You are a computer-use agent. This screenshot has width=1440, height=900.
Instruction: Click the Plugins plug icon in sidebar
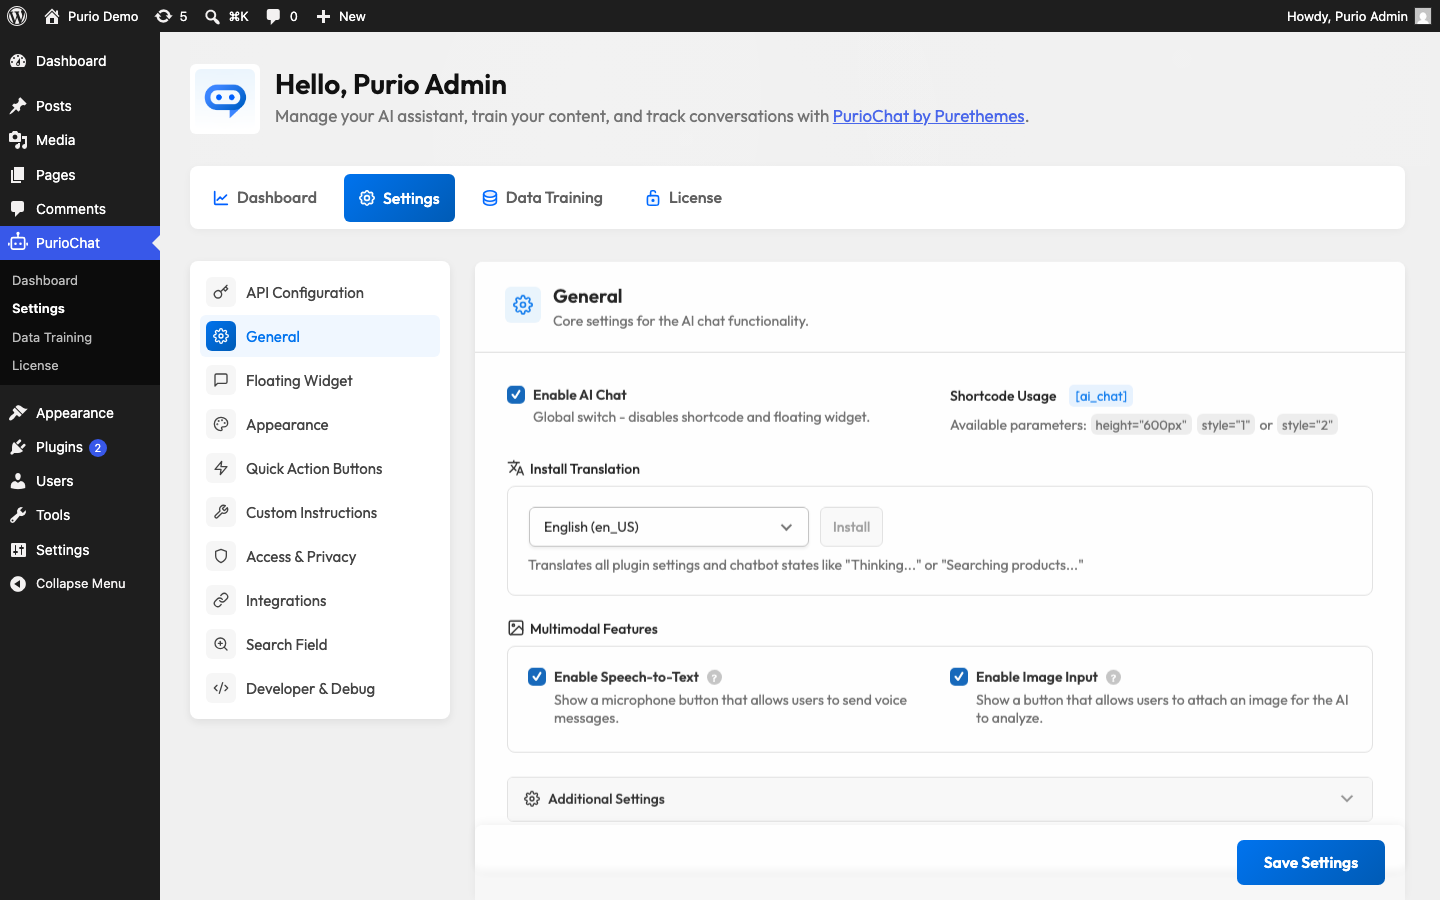[18, 447]
